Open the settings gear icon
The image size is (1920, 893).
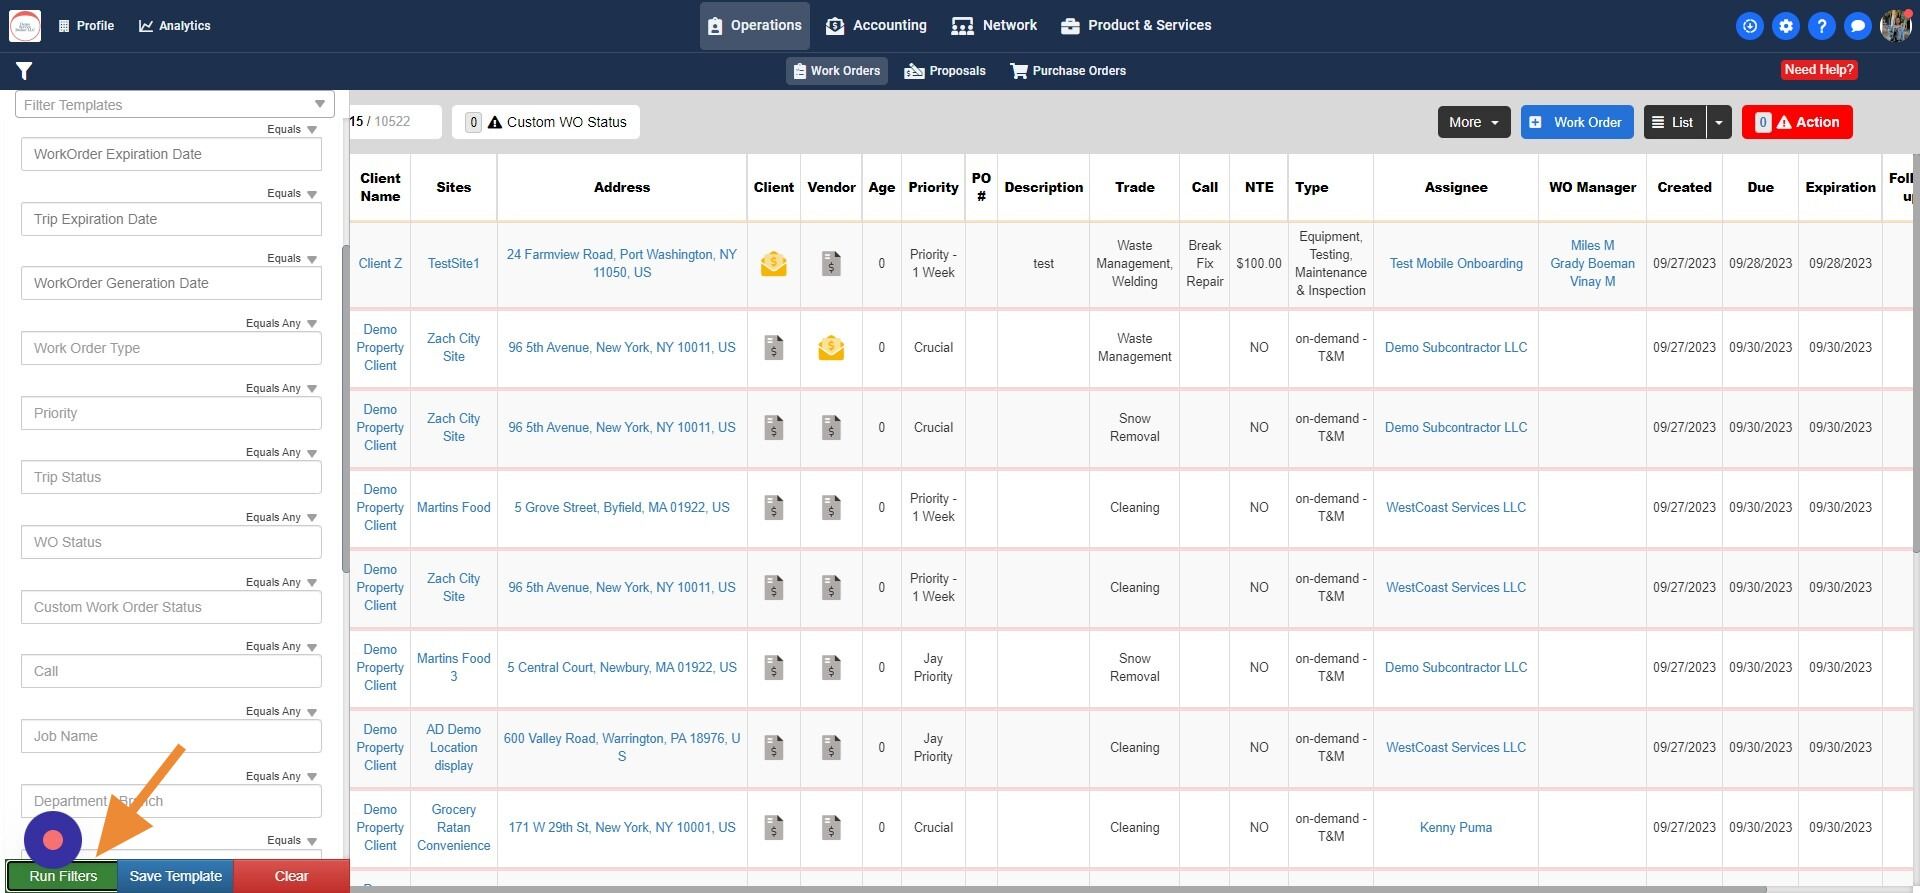[1786, 26]
